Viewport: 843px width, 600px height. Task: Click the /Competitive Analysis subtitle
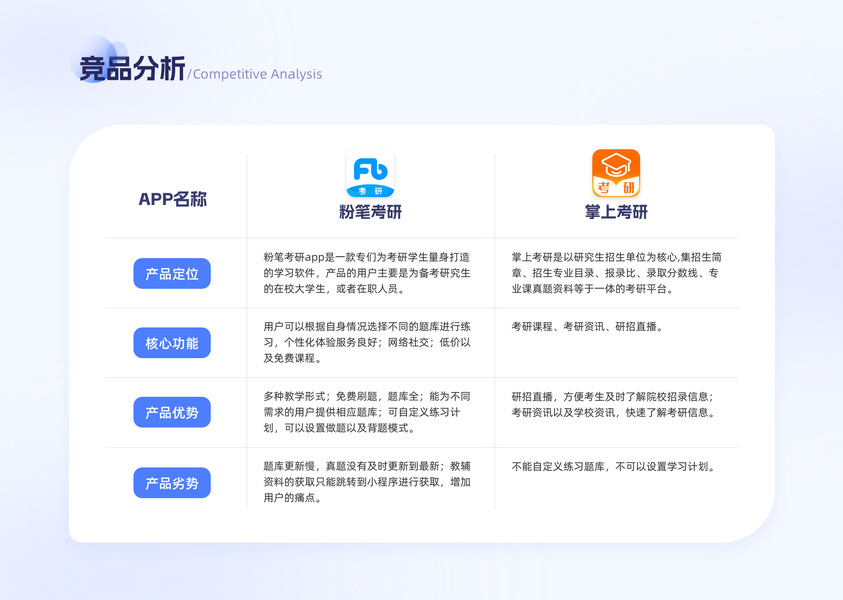pos(255,74)
